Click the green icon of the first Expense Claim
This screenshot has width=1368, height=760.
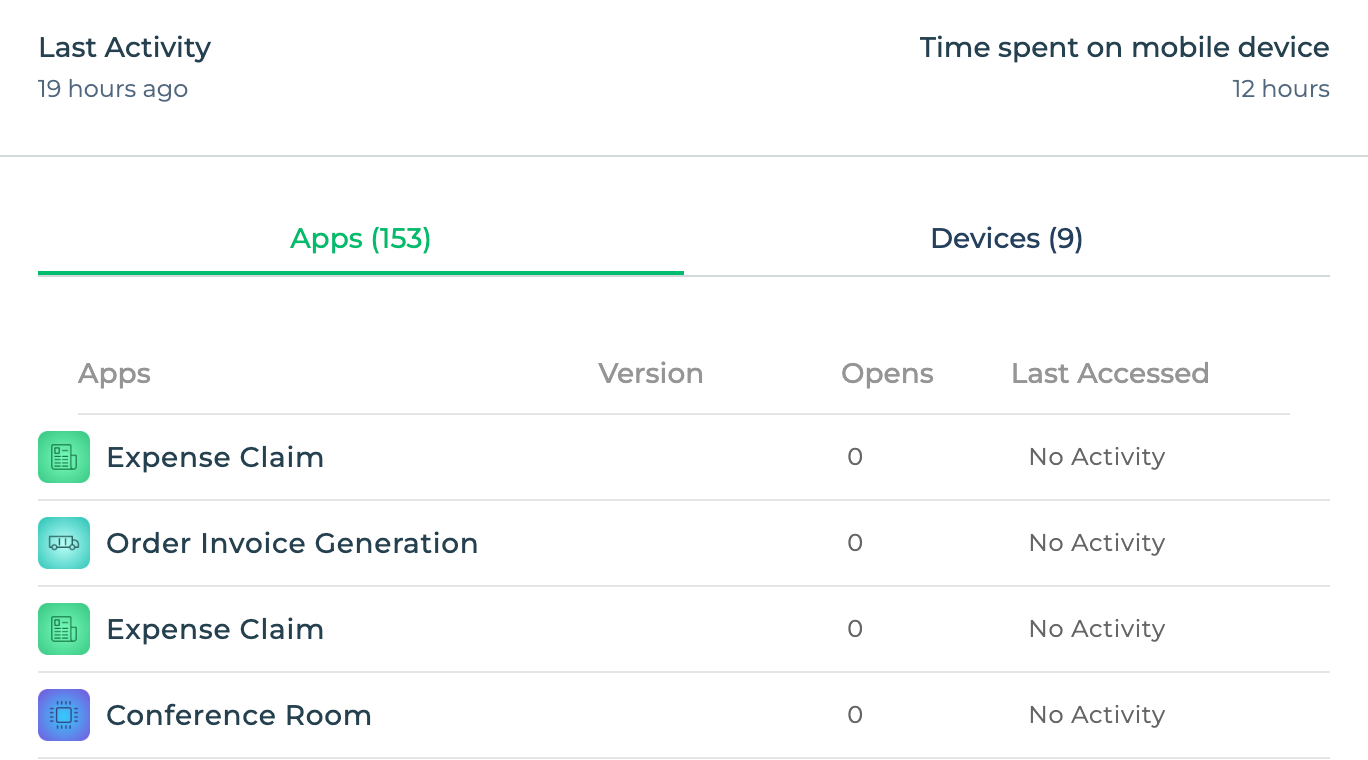(x=64, y=457)
